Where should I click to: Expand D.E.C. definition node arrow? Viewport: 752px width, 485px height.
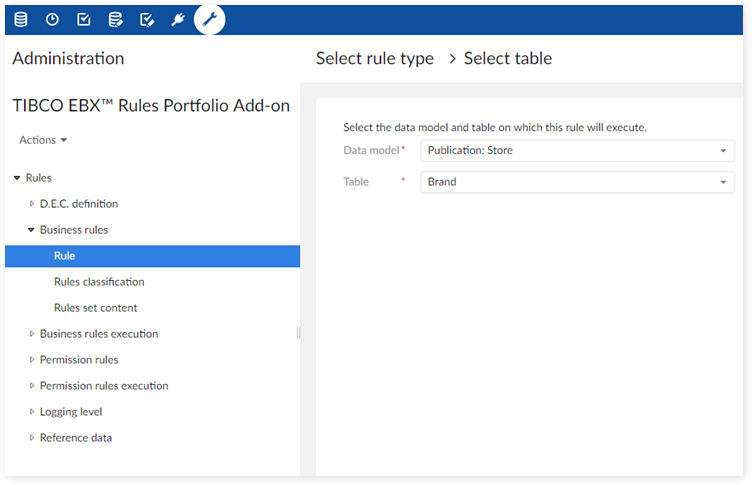pos(32,204)
